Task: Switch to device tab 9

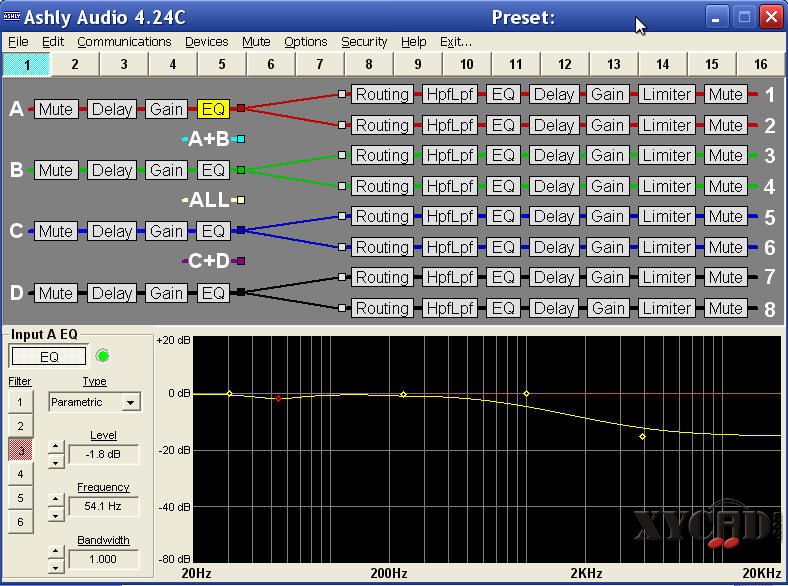Action: point(418,64)
